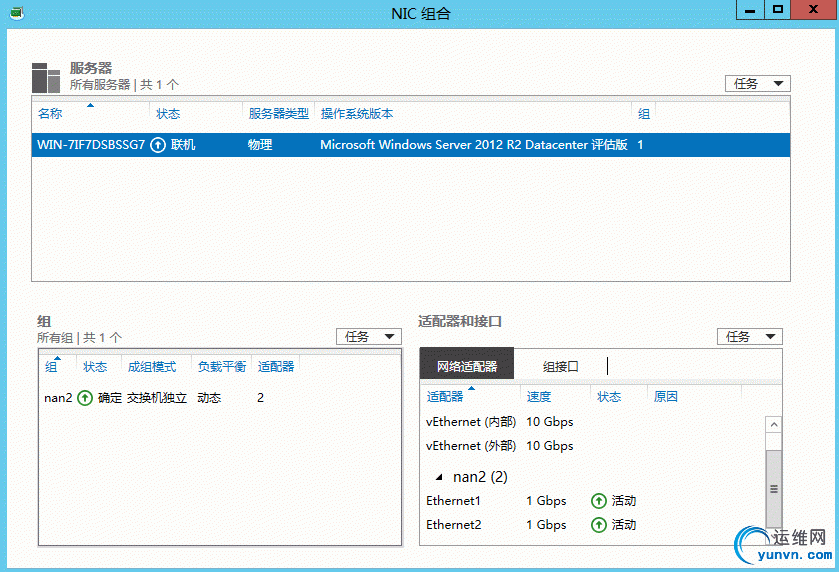The width and height of the screenshot is (839, 572).
Task: Sort teams by 适配器 column header
Action: [276, 367]
